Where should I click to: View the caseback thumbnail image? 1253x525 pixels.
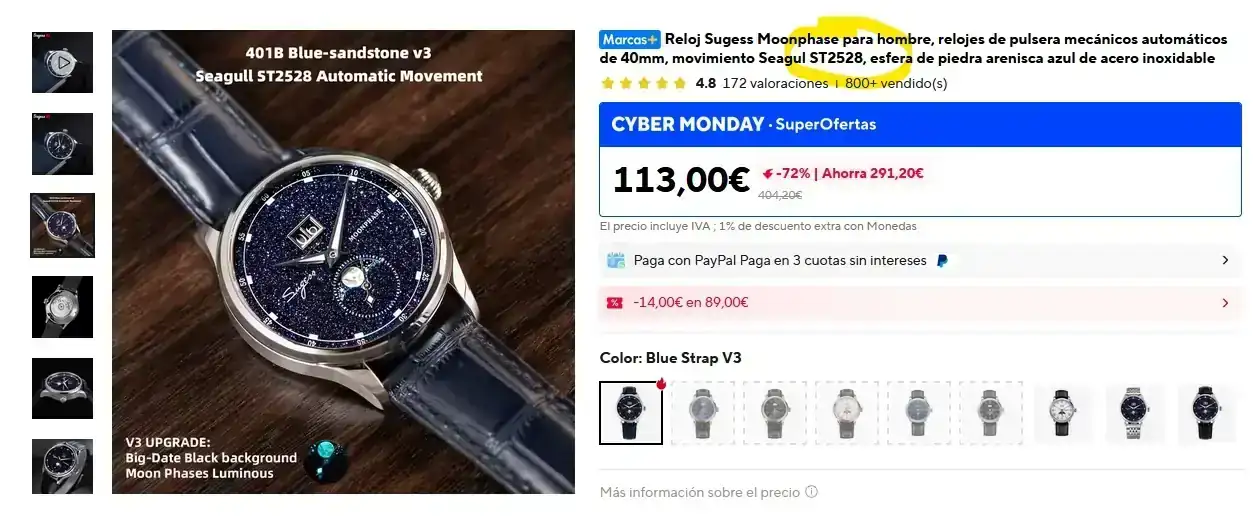coord(62,307)
